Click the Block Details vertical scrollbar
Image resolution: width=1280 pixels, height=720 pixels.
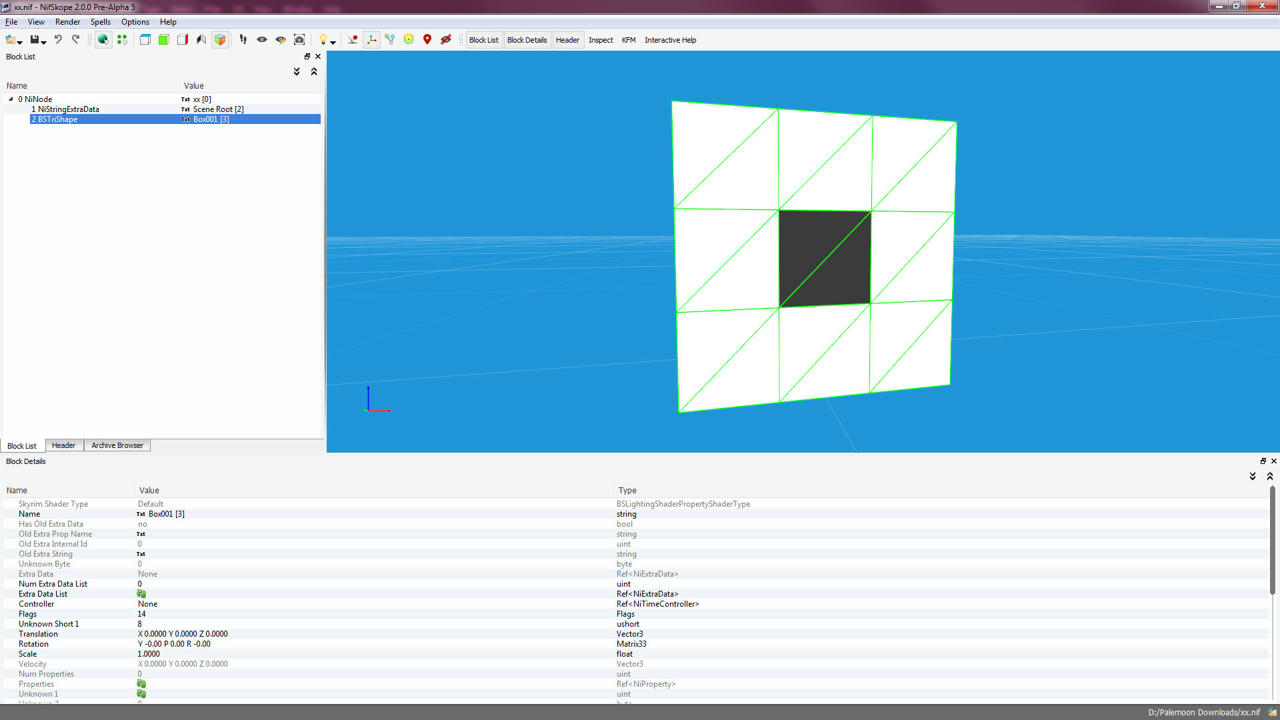tap(1271, 595)
